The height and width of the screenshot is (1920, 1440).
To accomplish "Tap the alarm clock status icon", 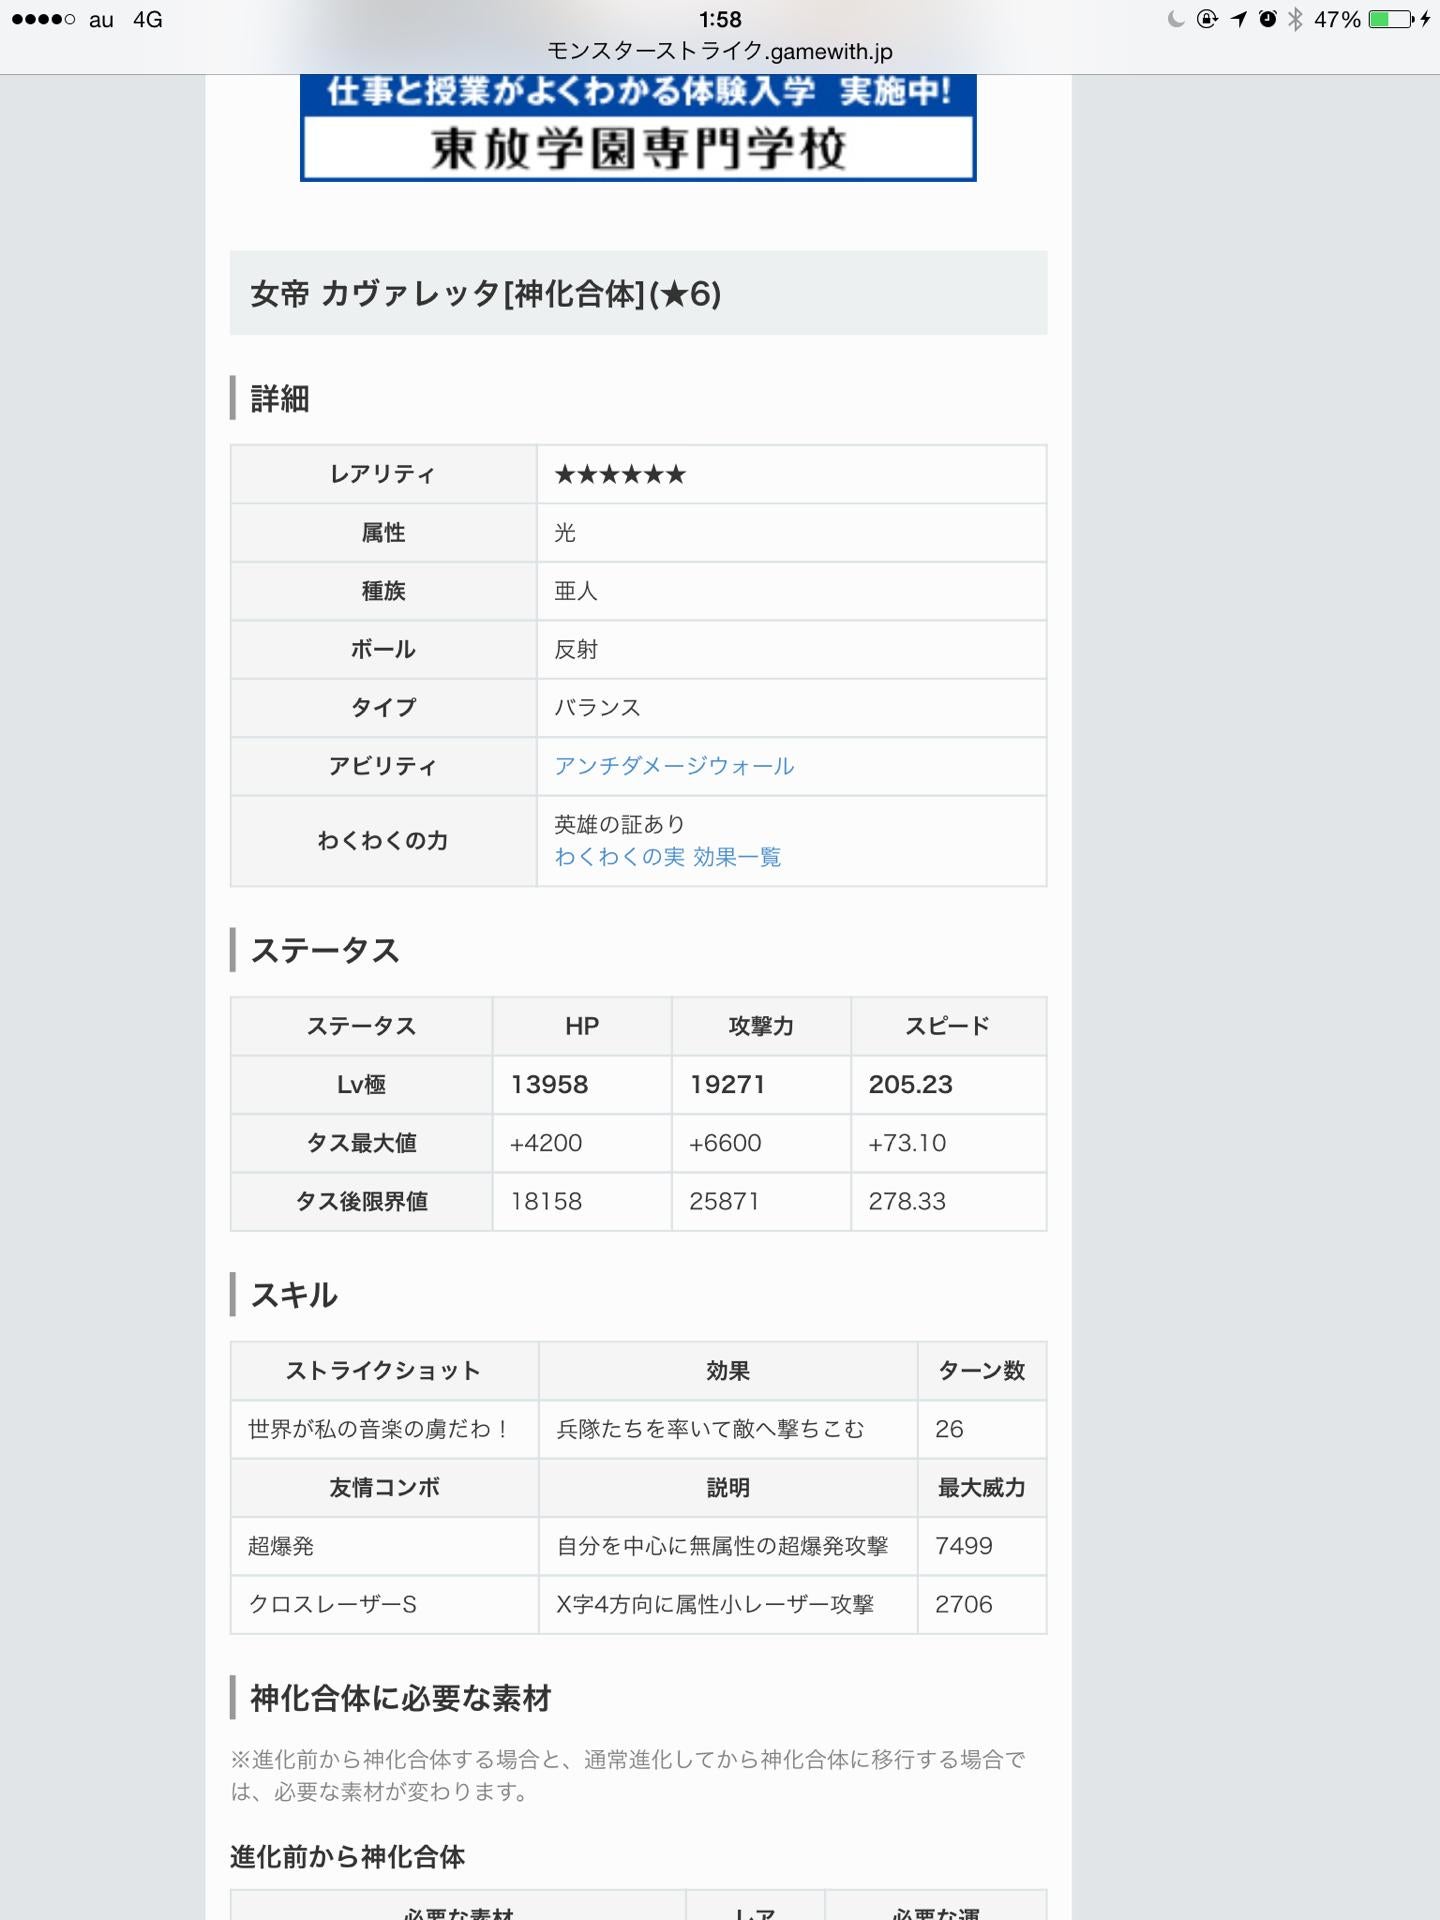I will [x=1267, y=19].
